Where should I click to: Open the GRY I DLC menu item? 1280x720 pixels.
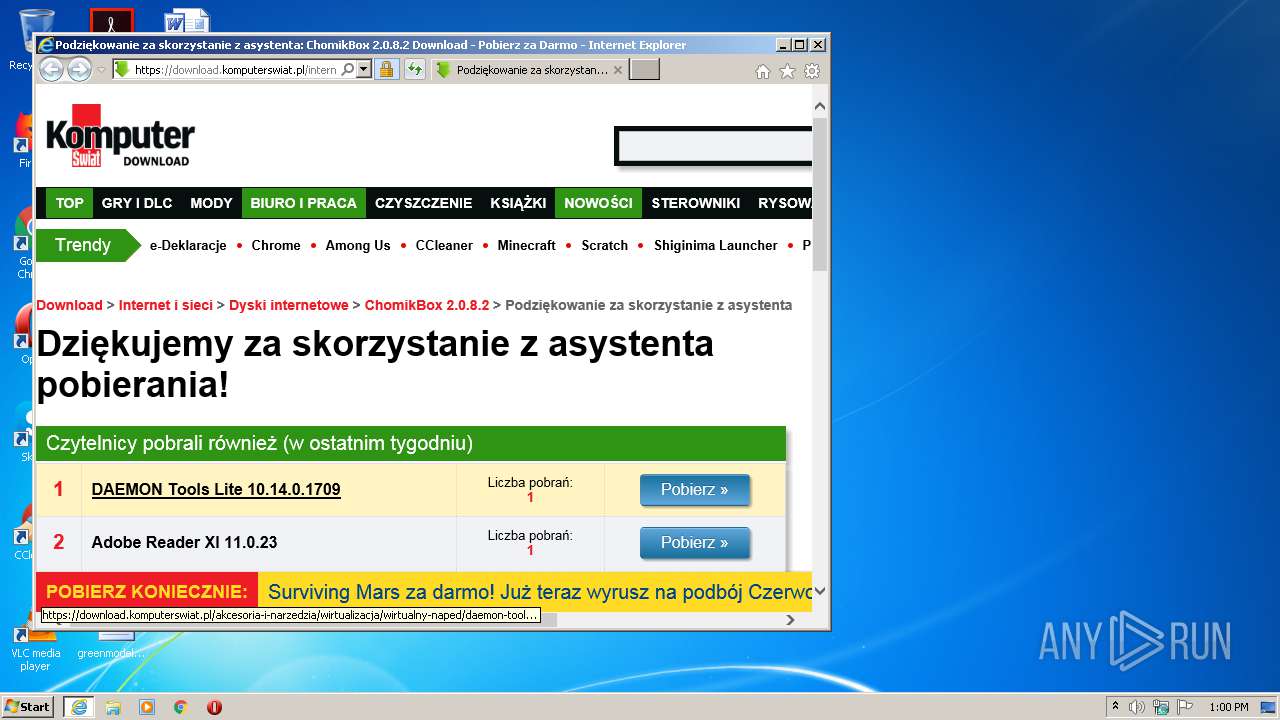(x=137, y=203)
